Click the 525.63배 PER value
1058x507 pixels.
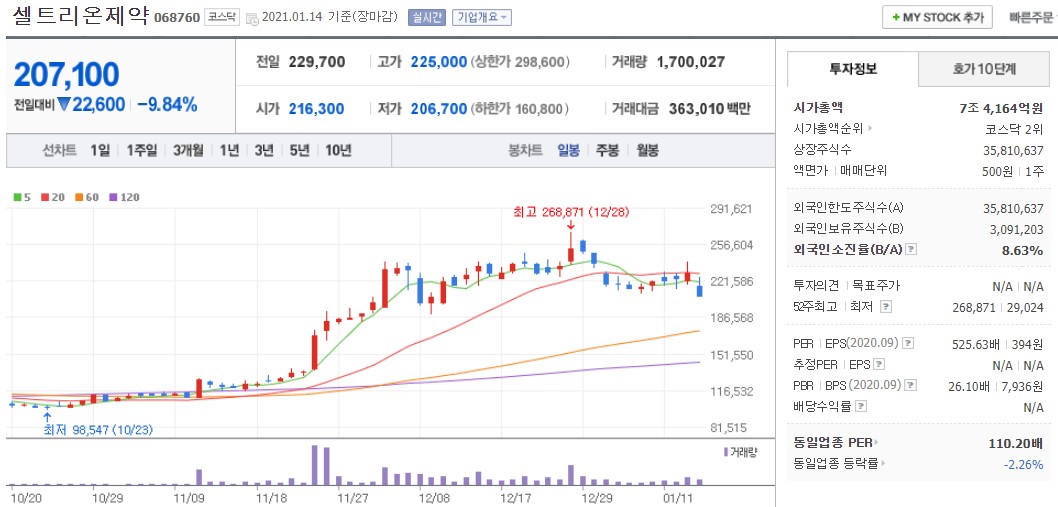pyautogui.click(x=976, y=344)
